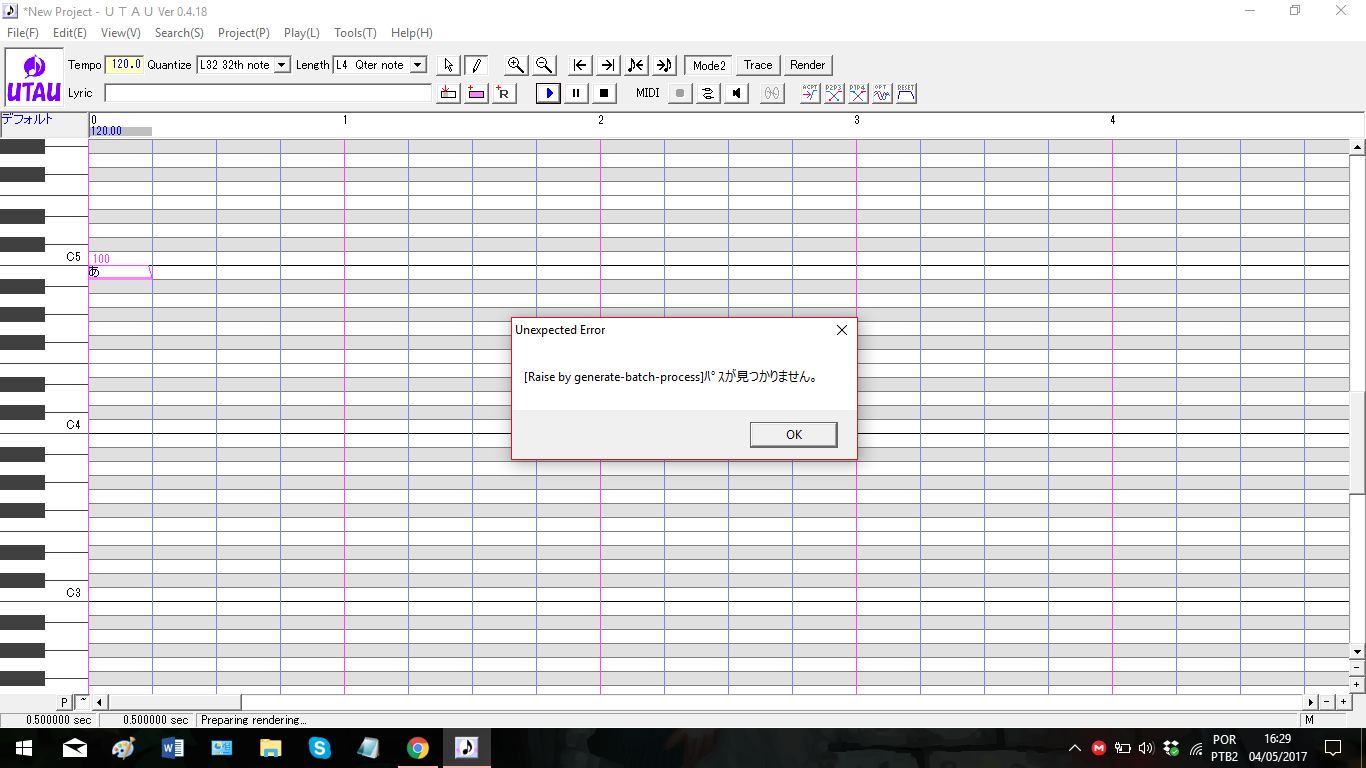
Task: Click the vertical scrollbar up arrow
Action: tap(1357, 148)
